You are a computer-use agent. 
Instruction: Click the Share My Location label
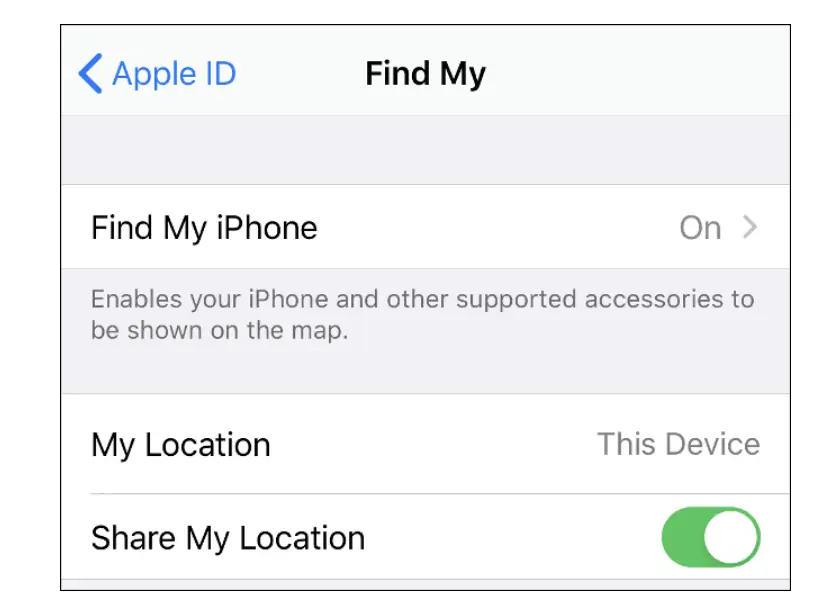click(228, 538)
